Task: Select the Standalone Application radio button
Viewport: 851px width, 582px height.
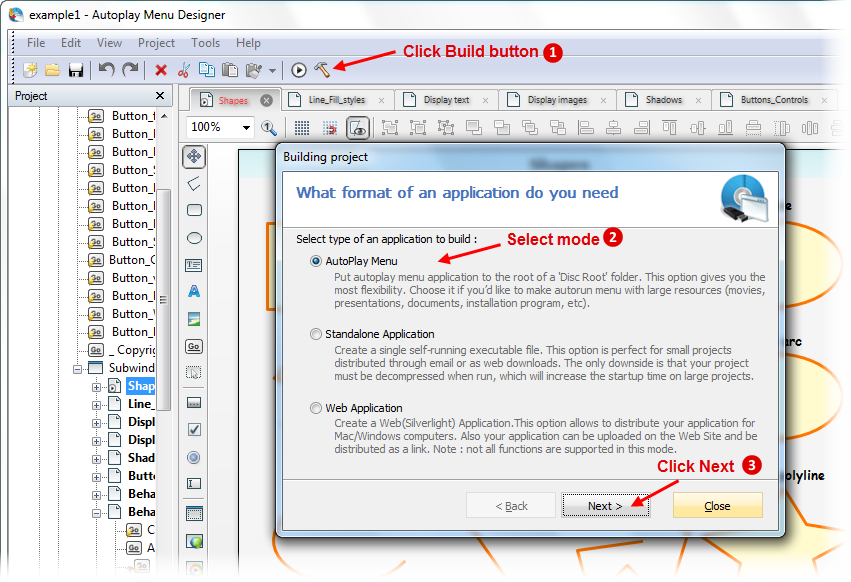Action: [315, 334]
